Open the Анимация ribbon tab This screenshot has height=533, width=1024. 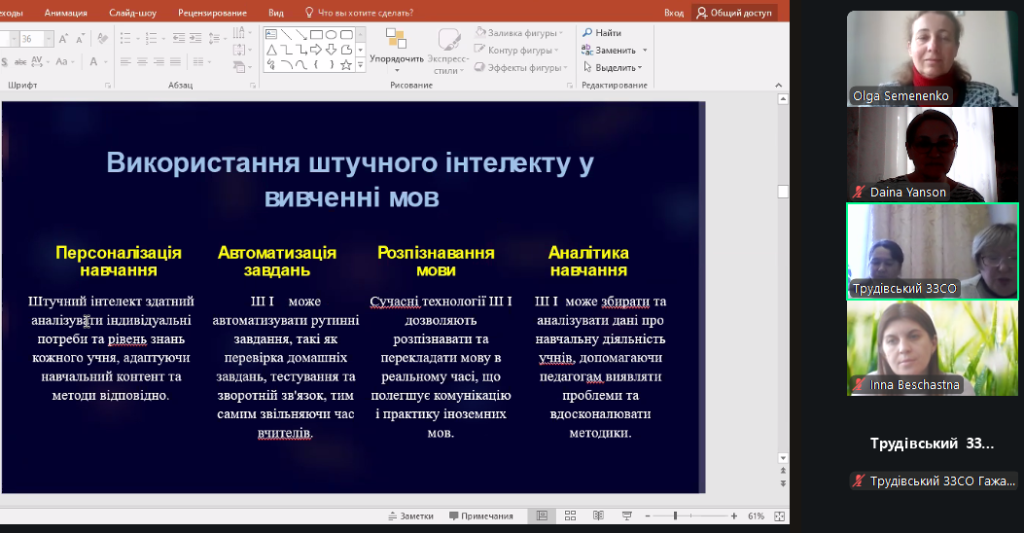(x=65, y=13)
